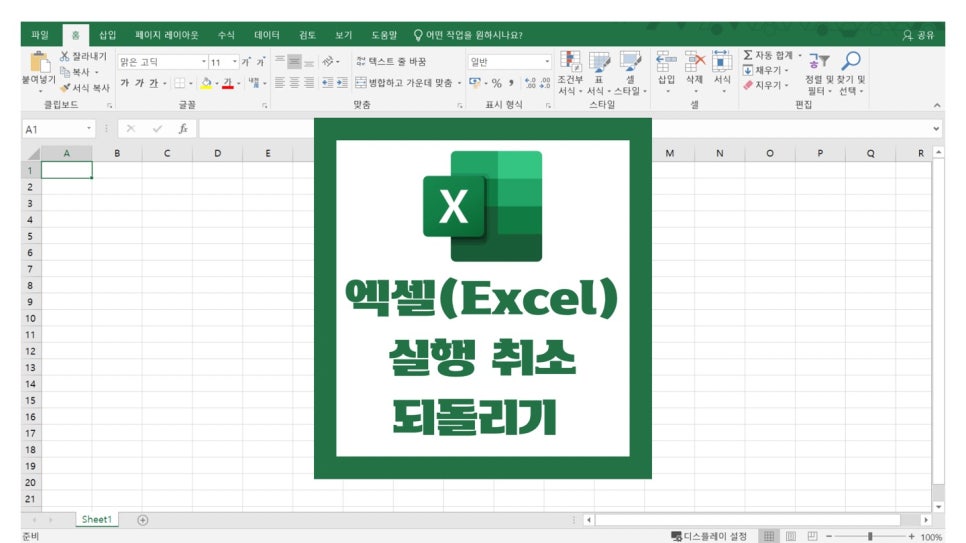Click the orientation (angled text) icon
This screenshot has height=543, width=966.
tap(328, 61)
